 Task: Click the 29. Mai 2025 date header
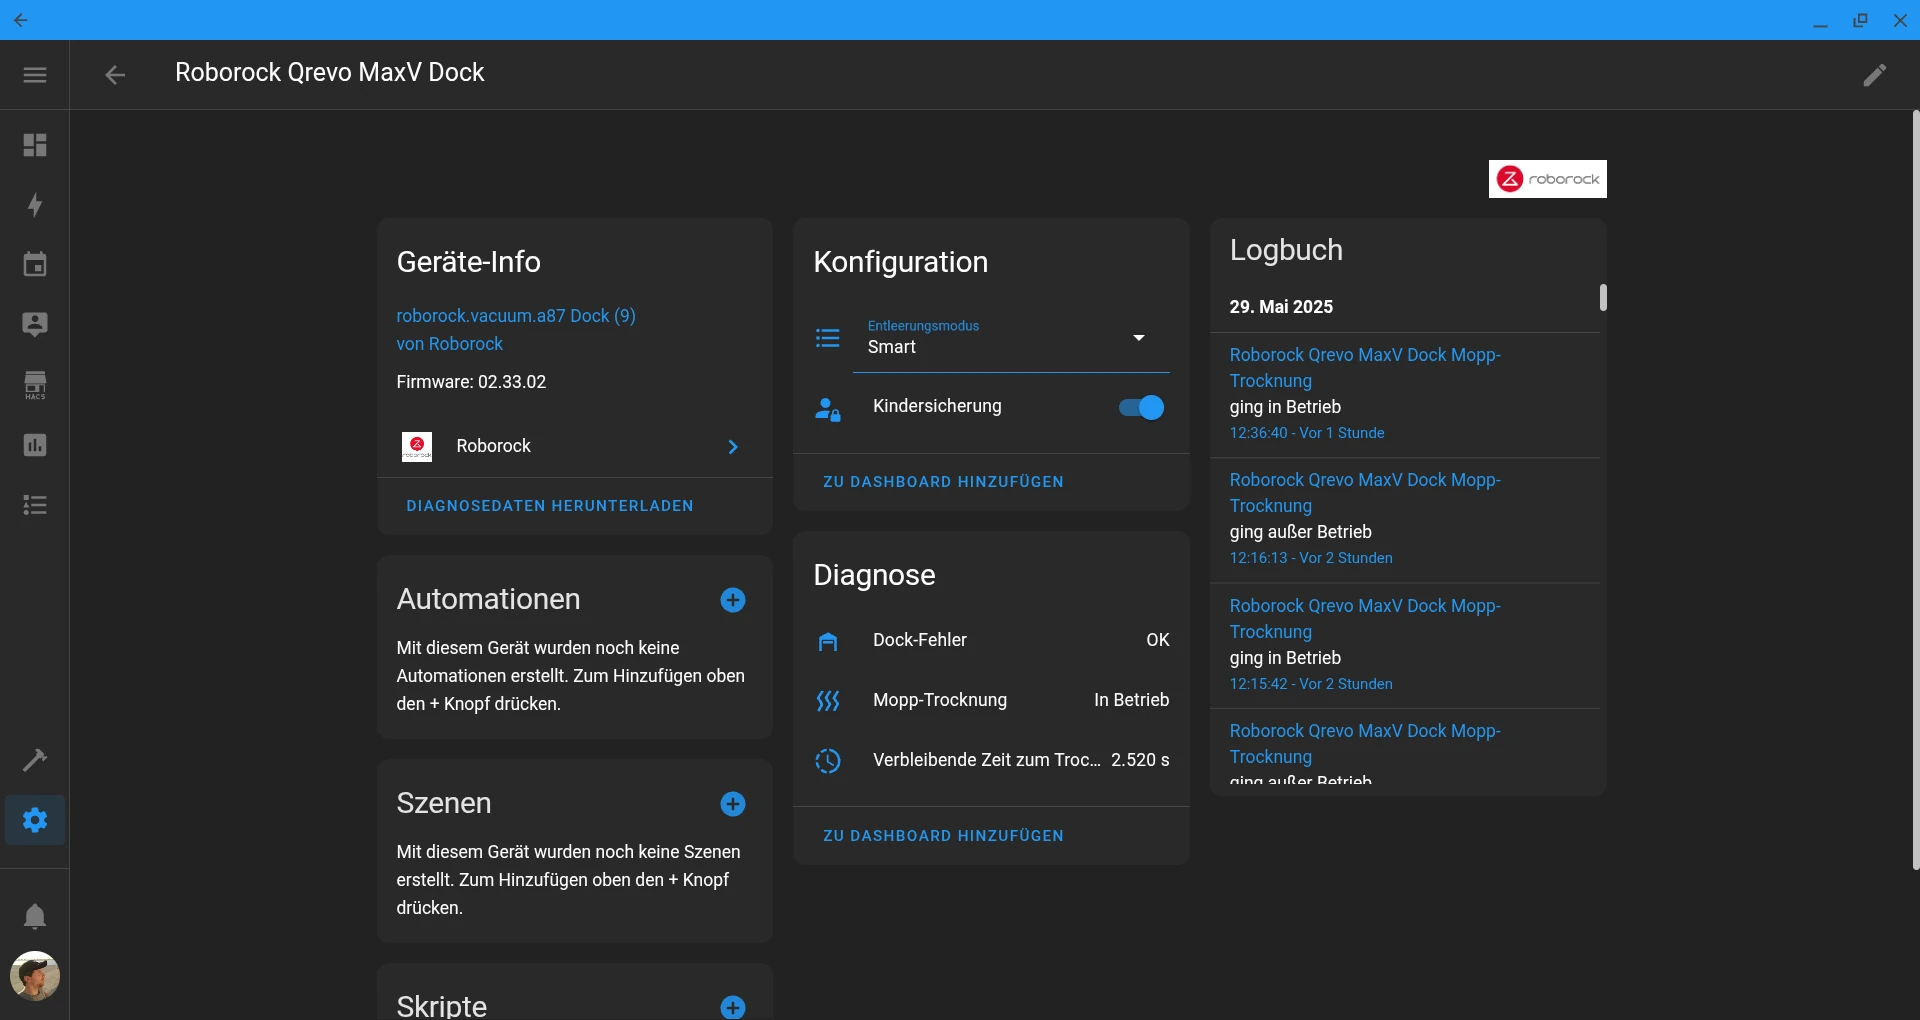1281,307
